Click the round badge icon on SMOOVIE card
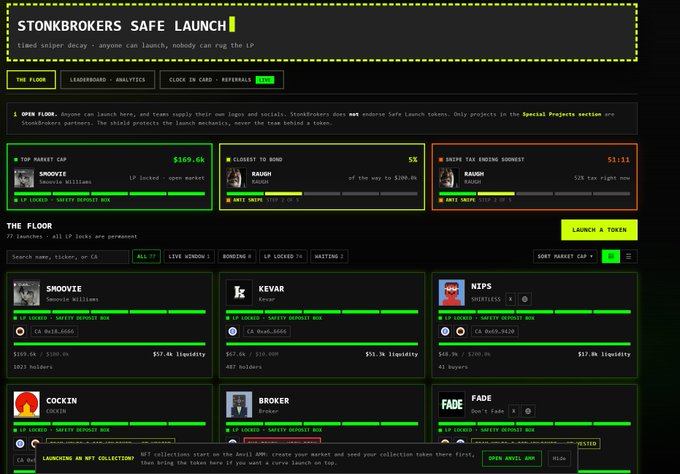 point(20,332)
